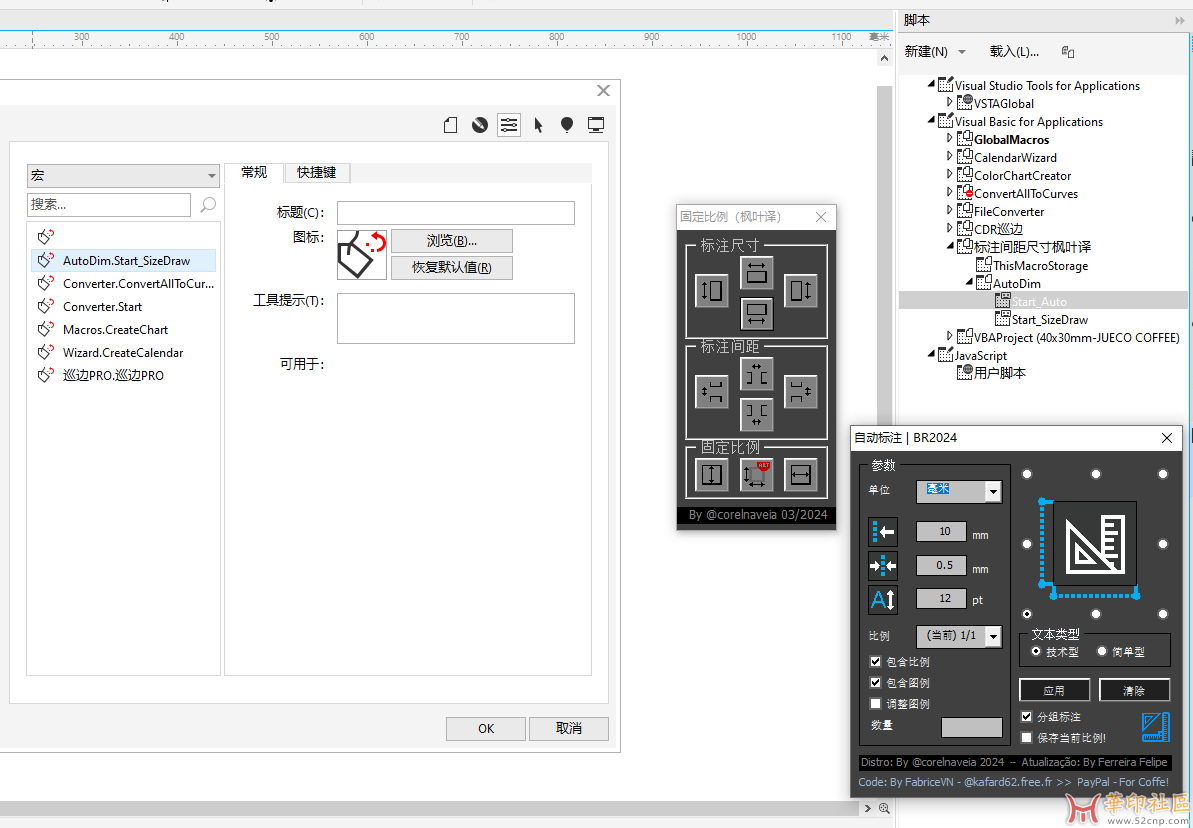Click the 标题(C) text input field
Screen dimensions: 1193x828
pos(455,213)
